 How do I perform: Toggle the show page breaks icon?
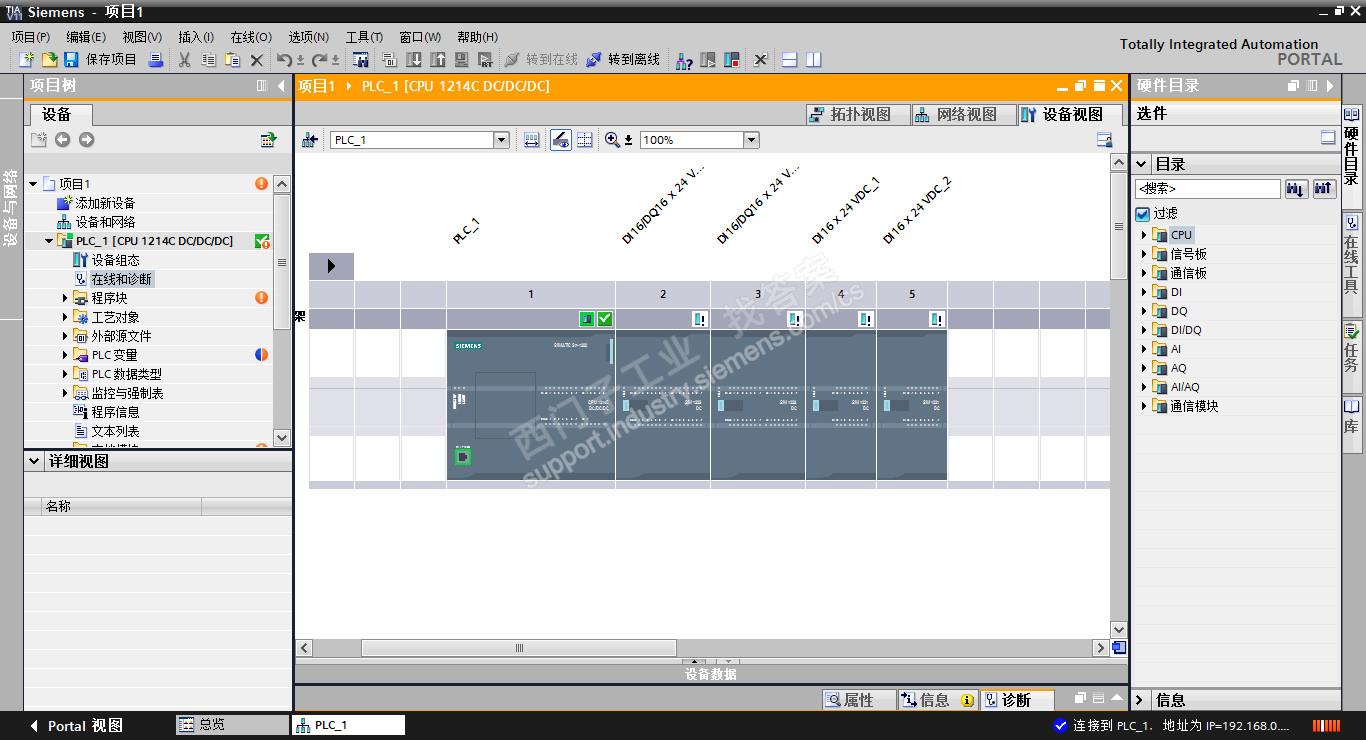(585, 140)
